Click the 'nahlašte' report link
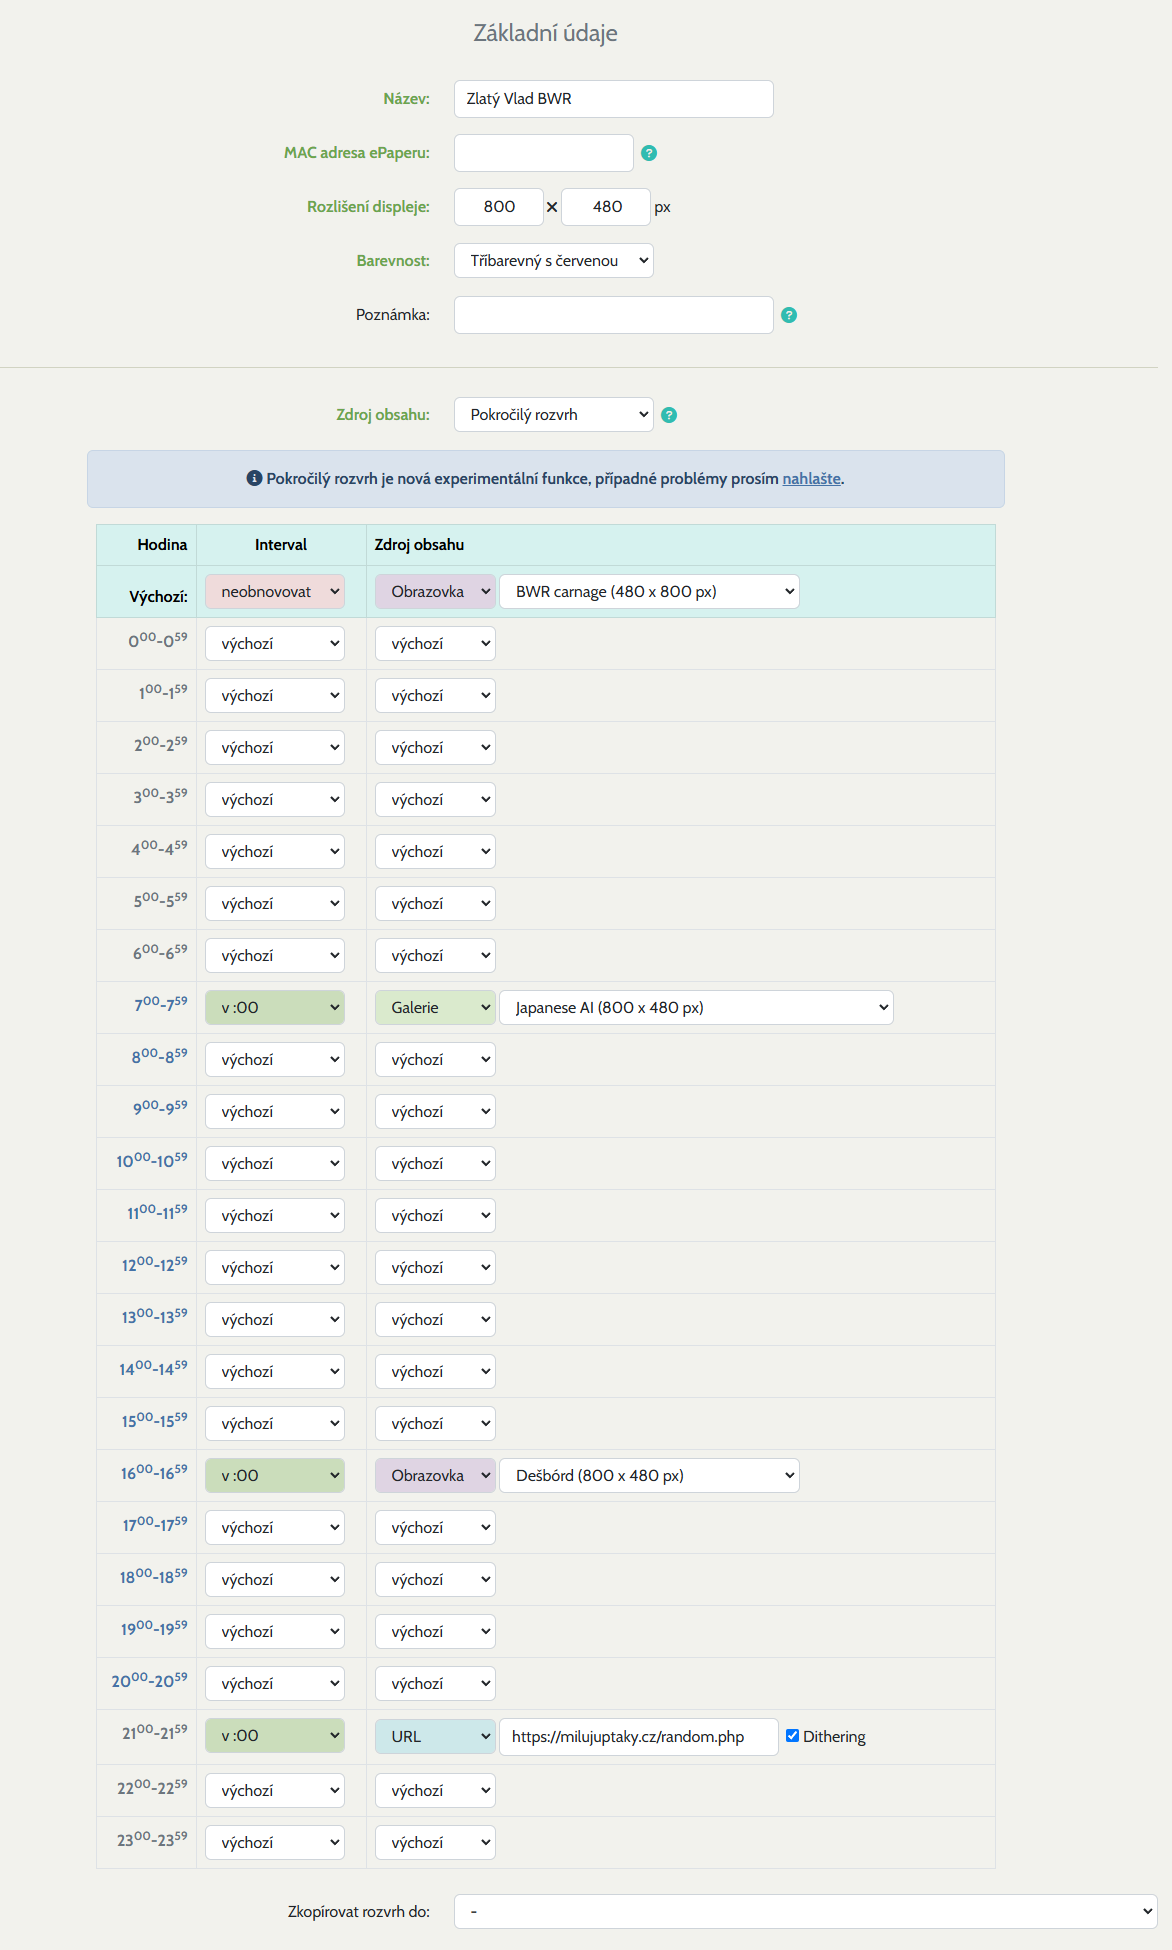 click(811, 479)
